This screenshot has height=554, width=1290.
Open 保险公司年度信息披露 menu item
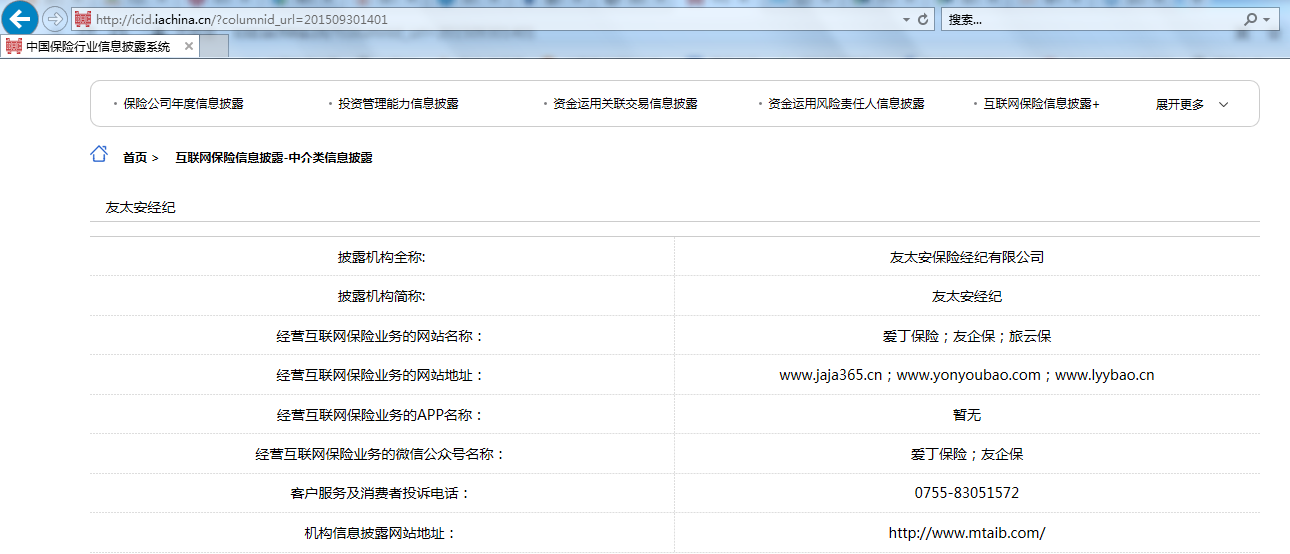click(x=183, y=104)
